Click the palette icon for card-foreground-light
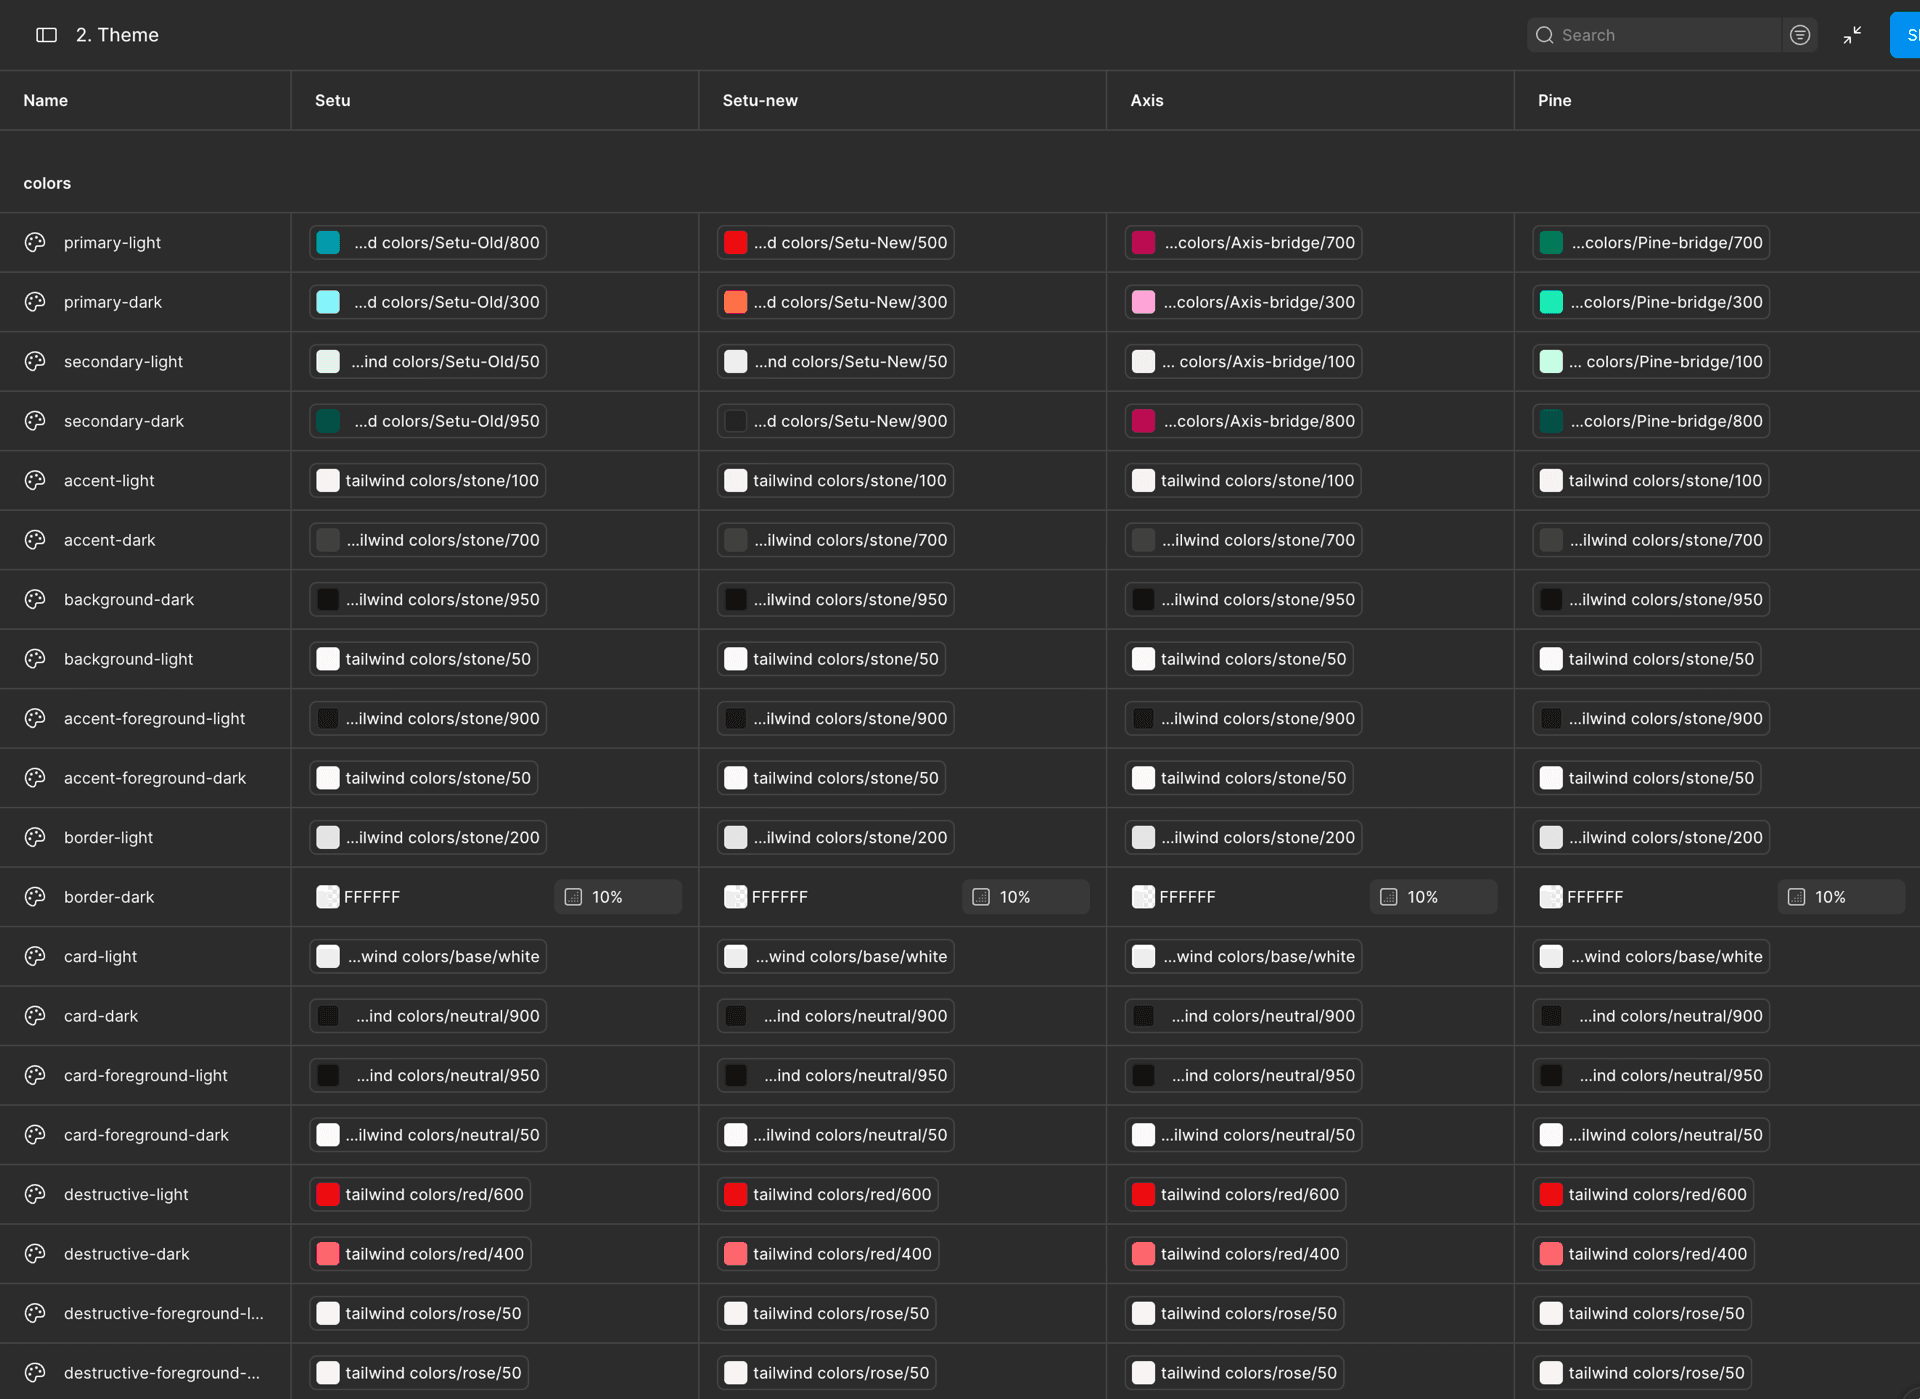The height and width of the screenshot is (1399, 1920). click(x=35, y=1075)
